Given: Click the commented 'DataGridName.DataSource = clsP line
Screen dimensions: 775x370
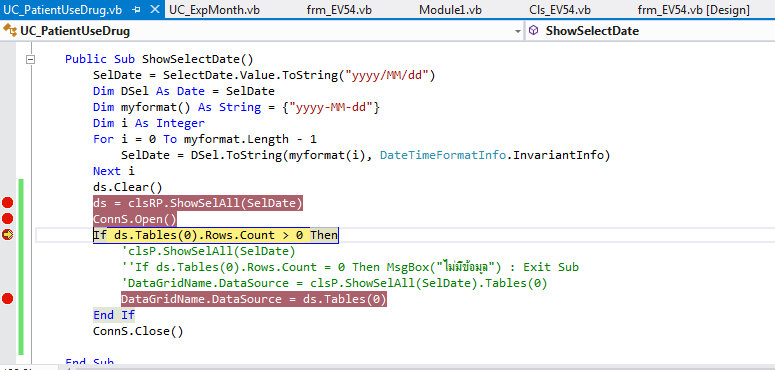Looking at the screenshot, I should point(334,283).
